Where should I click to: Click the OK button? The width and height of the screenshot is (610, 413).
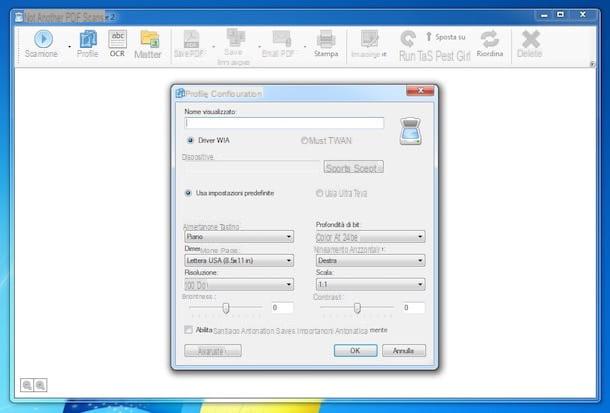(x=355, y=350)
